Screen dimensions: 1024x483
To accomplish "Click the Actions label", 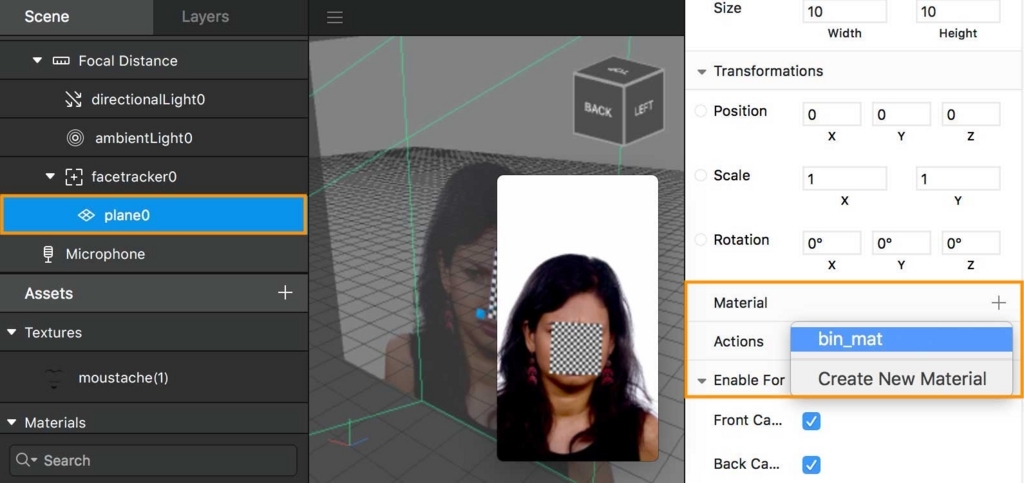I will tap(738, 341).
